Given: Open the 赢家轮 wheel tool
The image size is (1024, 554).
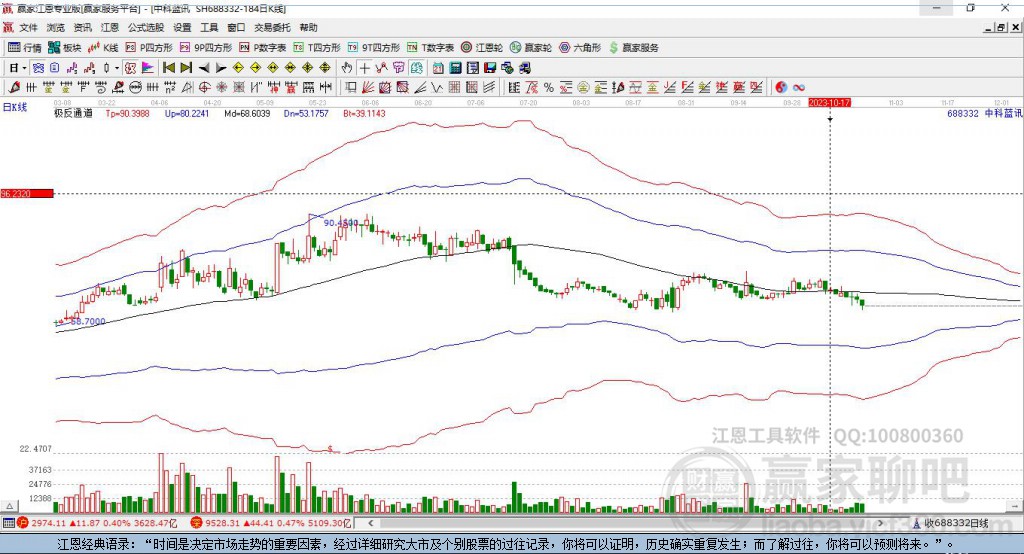Looking at the screenshot, I should click(x=531, y=48).
